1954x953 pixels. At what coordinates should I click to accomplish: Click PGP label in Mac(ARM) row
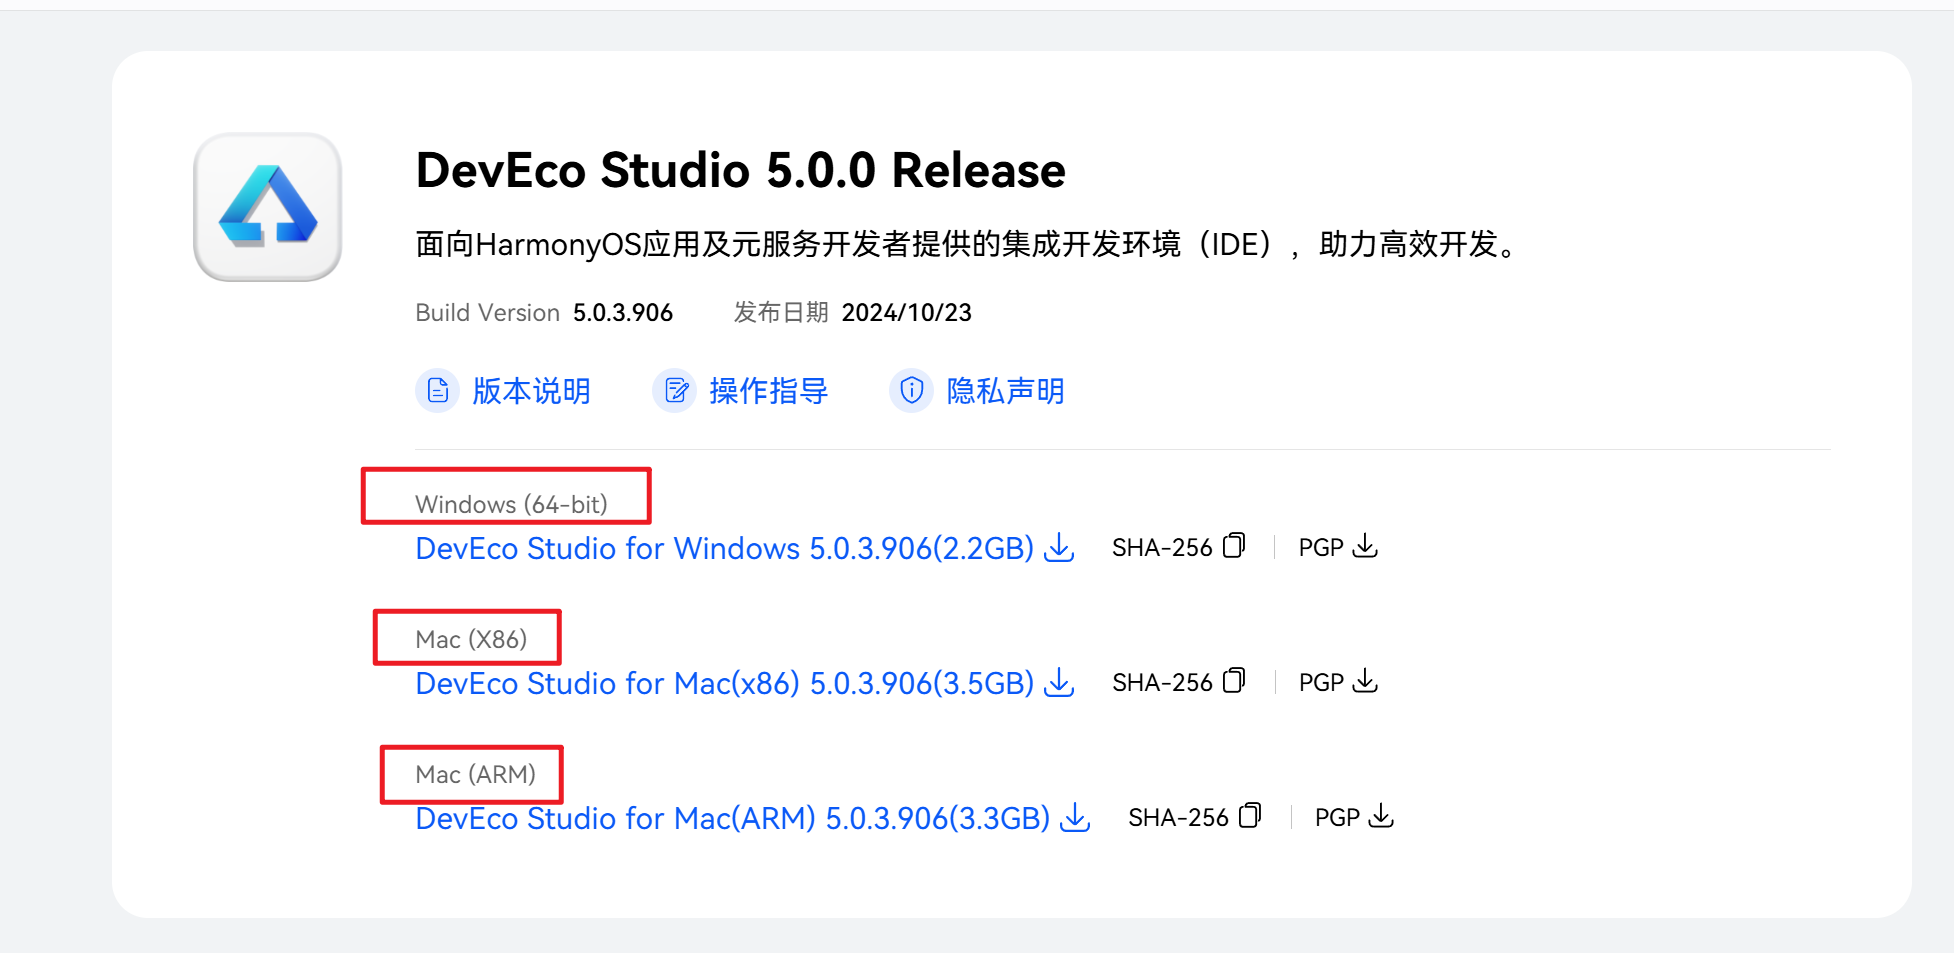coord(1337,818)
